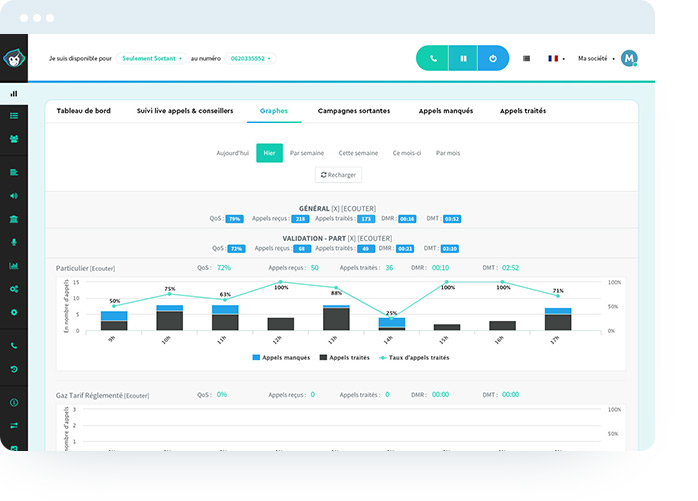Click the Particulier Appels traités 36 value

[389, 268]
